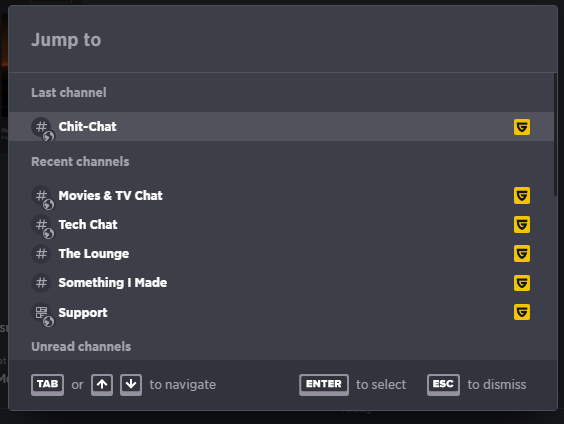The height and width of the screenshot is (424, 564).
Task: Click the up arrow key hint
Action: 102,384
